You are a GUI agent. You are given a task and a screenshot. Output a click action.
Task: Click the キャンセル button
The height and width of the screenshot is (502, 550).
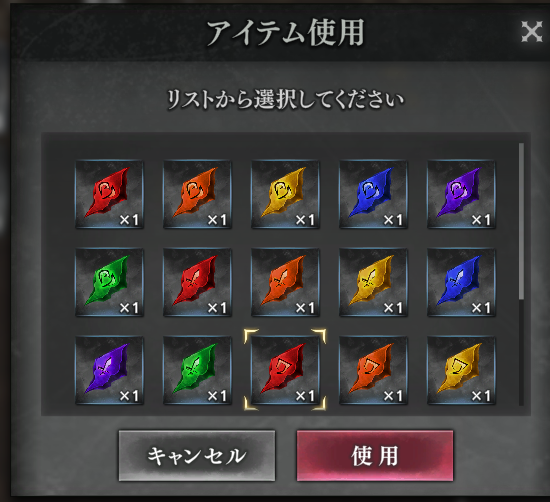pos(197,455)
